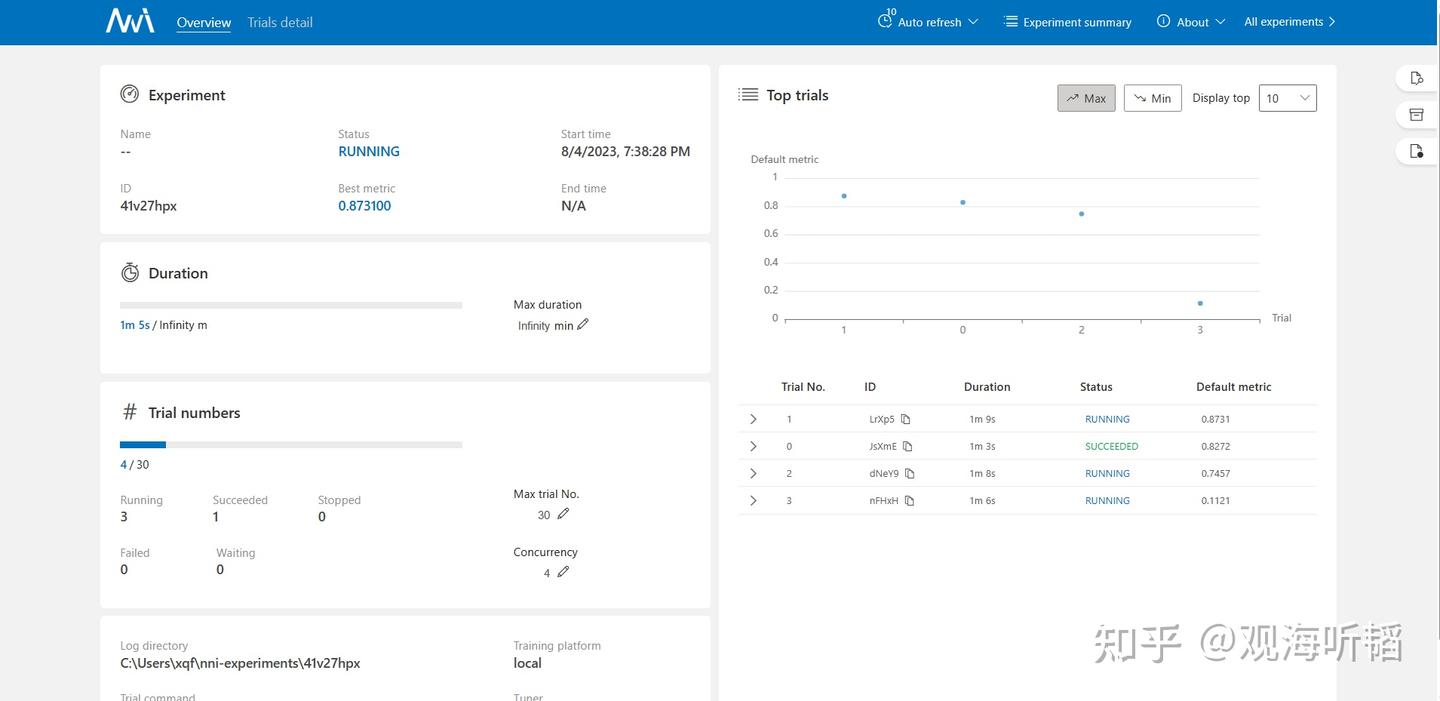Edit Max trial No. with pencil icon

click(563, 514)
